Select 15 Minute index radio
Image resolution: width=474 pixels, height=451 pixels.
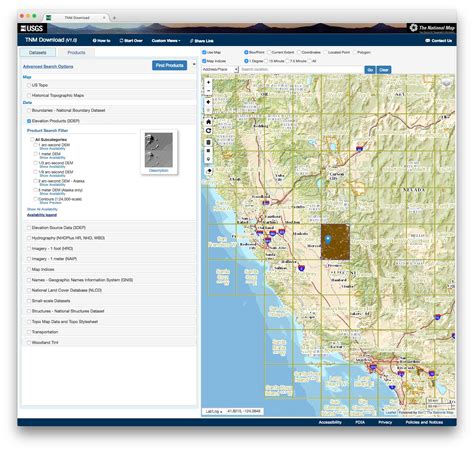pos(266,61)
